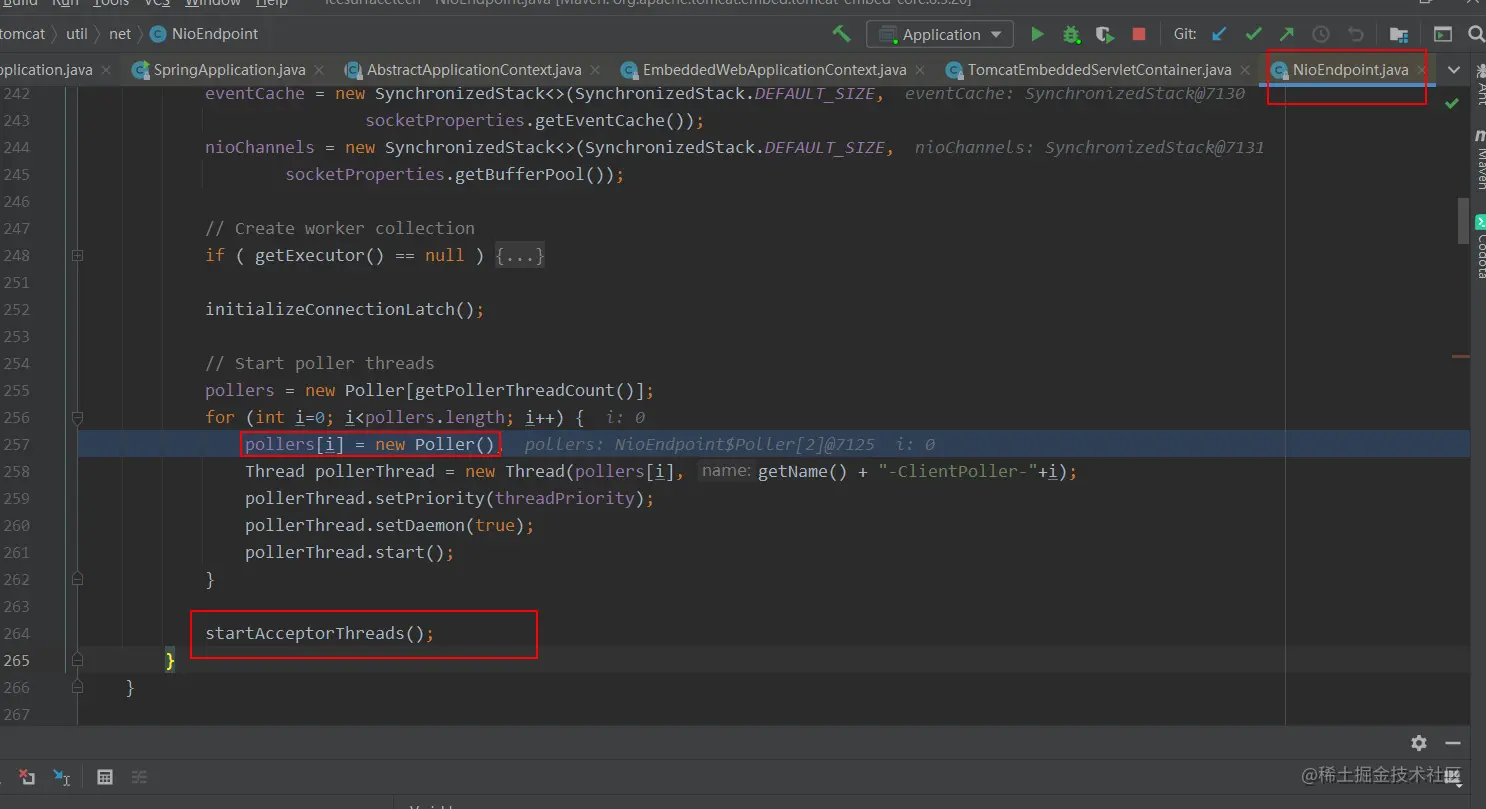Image resolution: width=1486 pixels, height=809 pixels.
Task: Open Project Structure folder icon
Action: (1399, 34)
